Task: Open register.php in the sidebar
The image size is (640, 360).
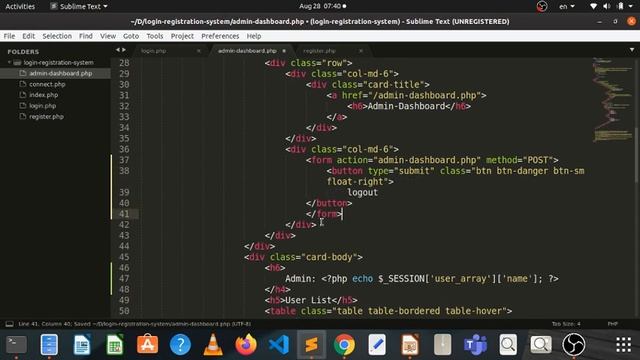Action: click(x=46, y=116)
